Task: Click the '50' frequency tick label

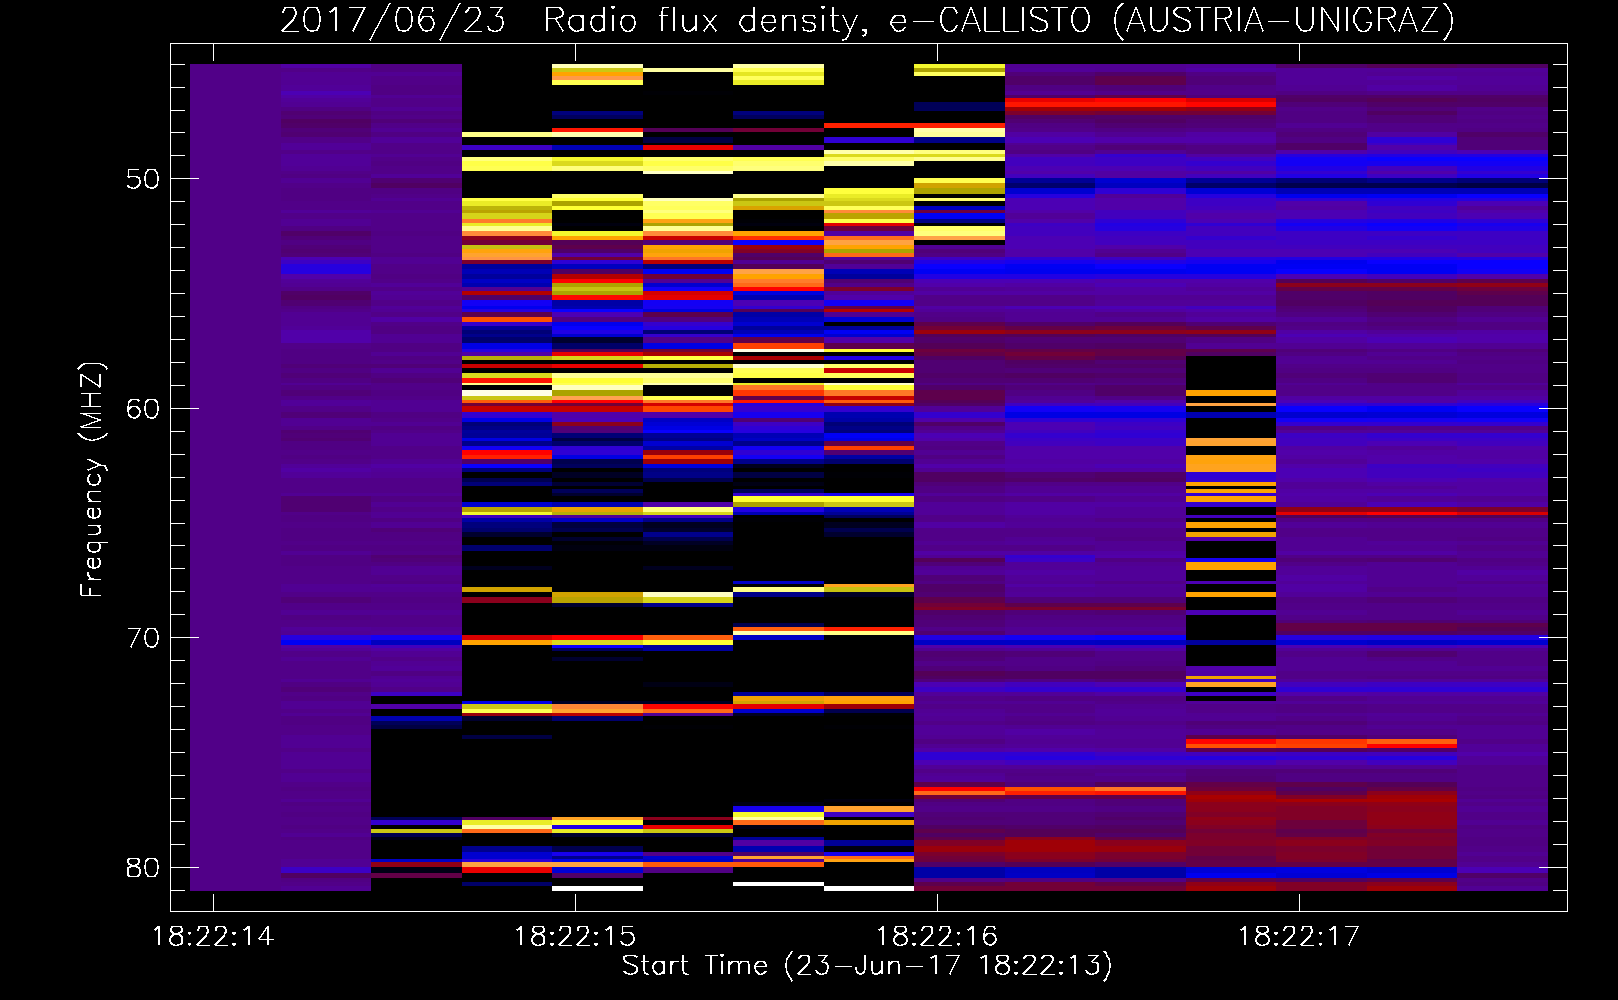Action: [143, 179]
